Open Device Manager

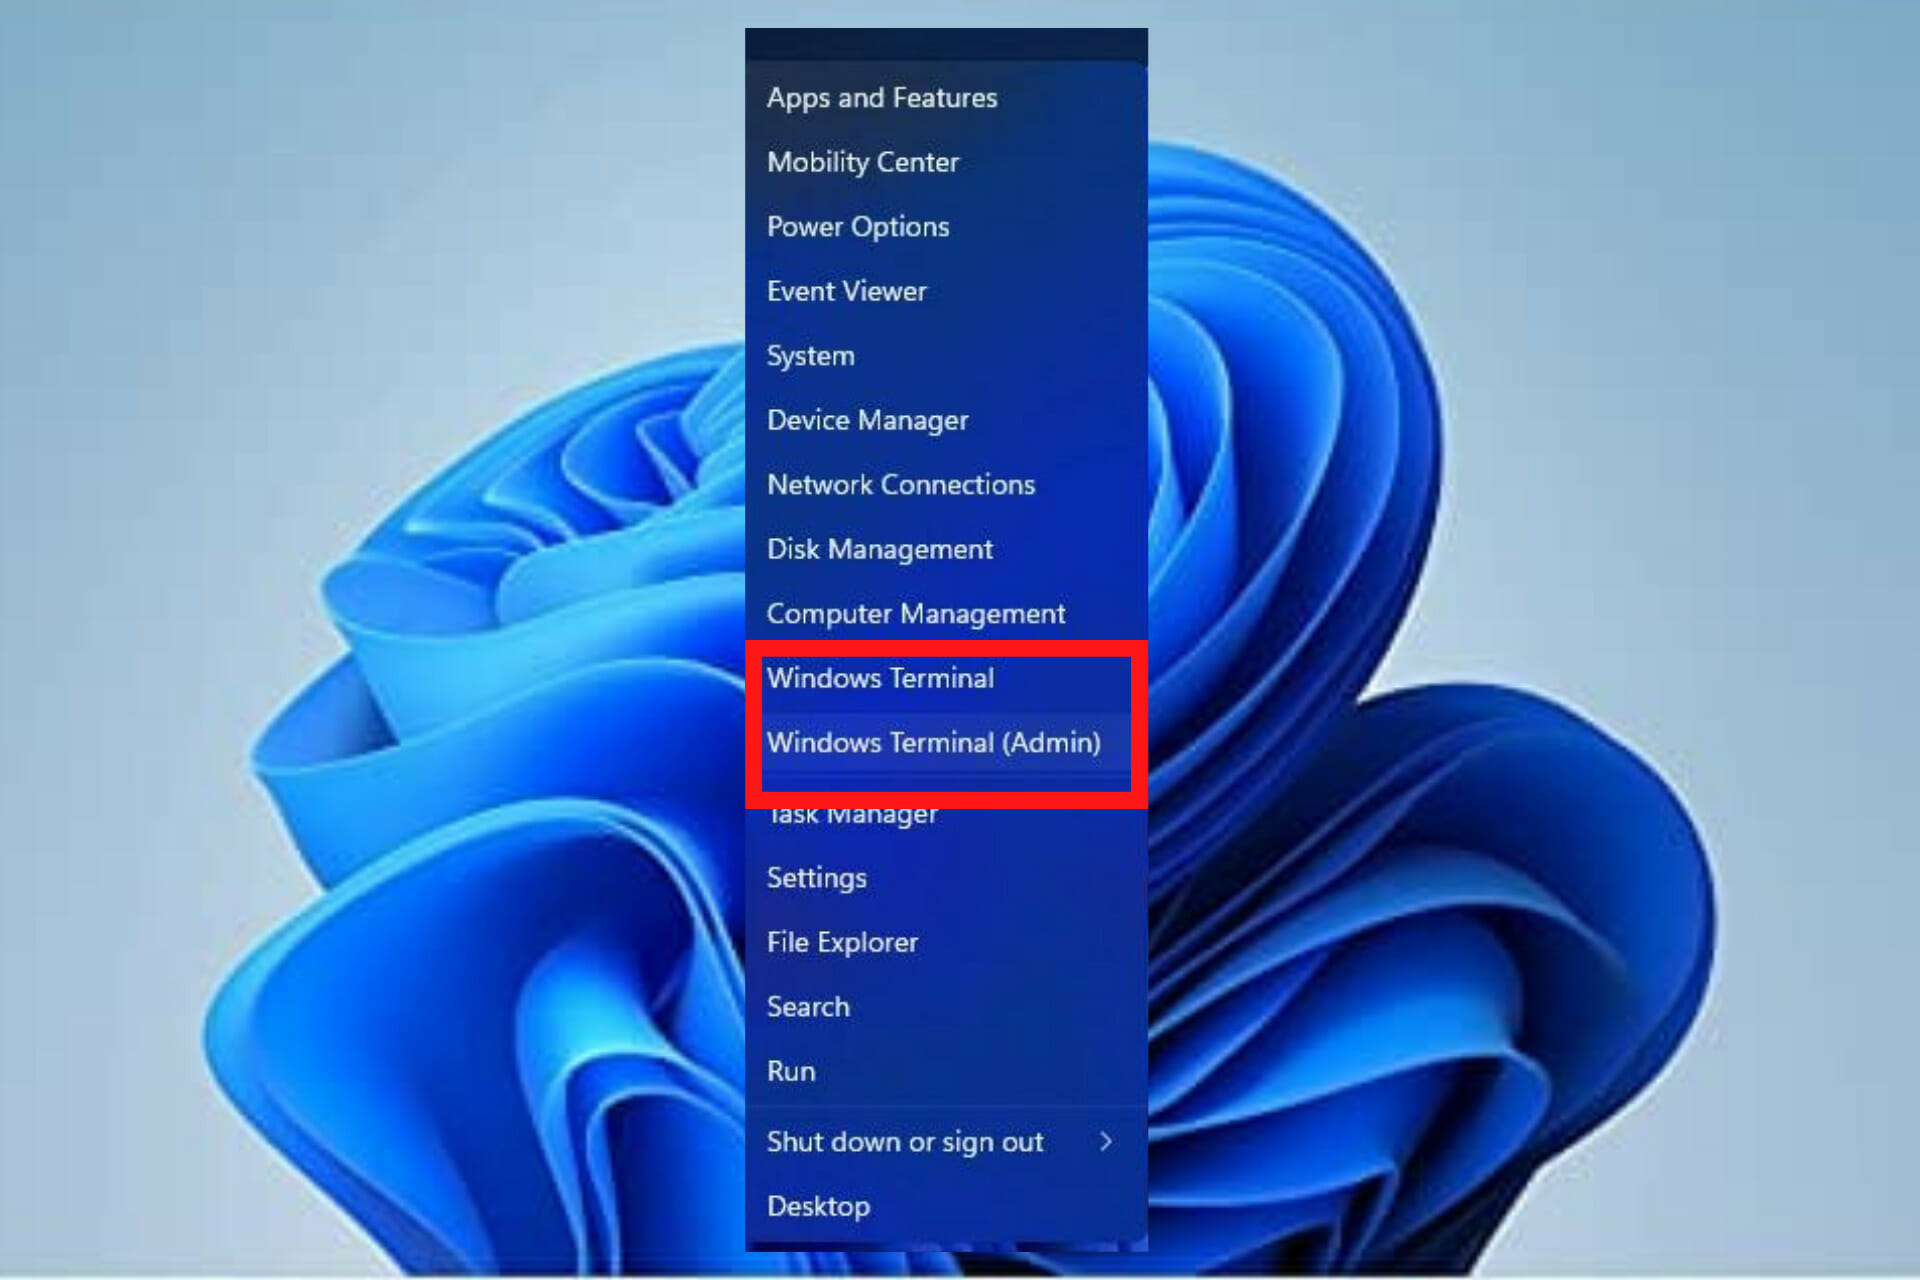click(x=946, y=420)
